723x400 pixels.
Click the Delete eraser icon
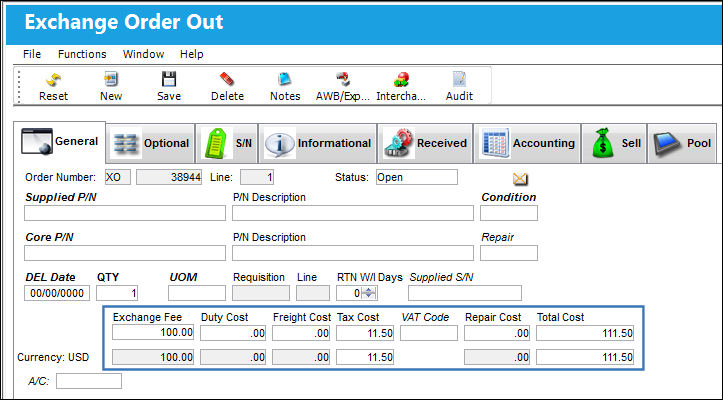coord(227,86)
